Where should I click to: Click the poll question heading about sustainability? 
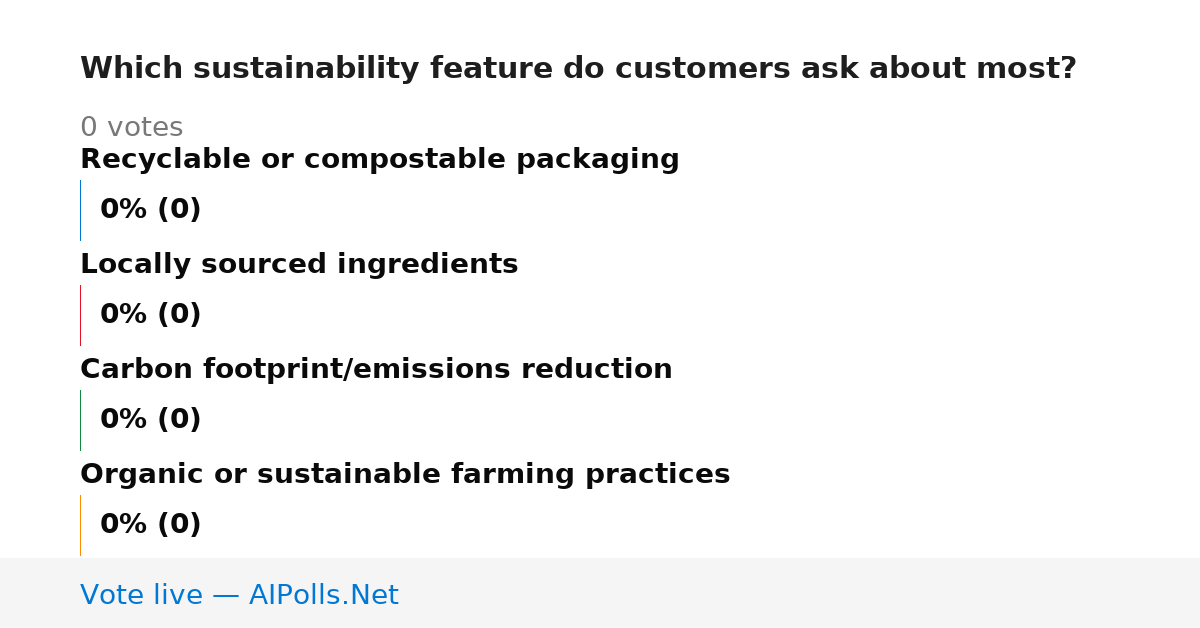578,69
